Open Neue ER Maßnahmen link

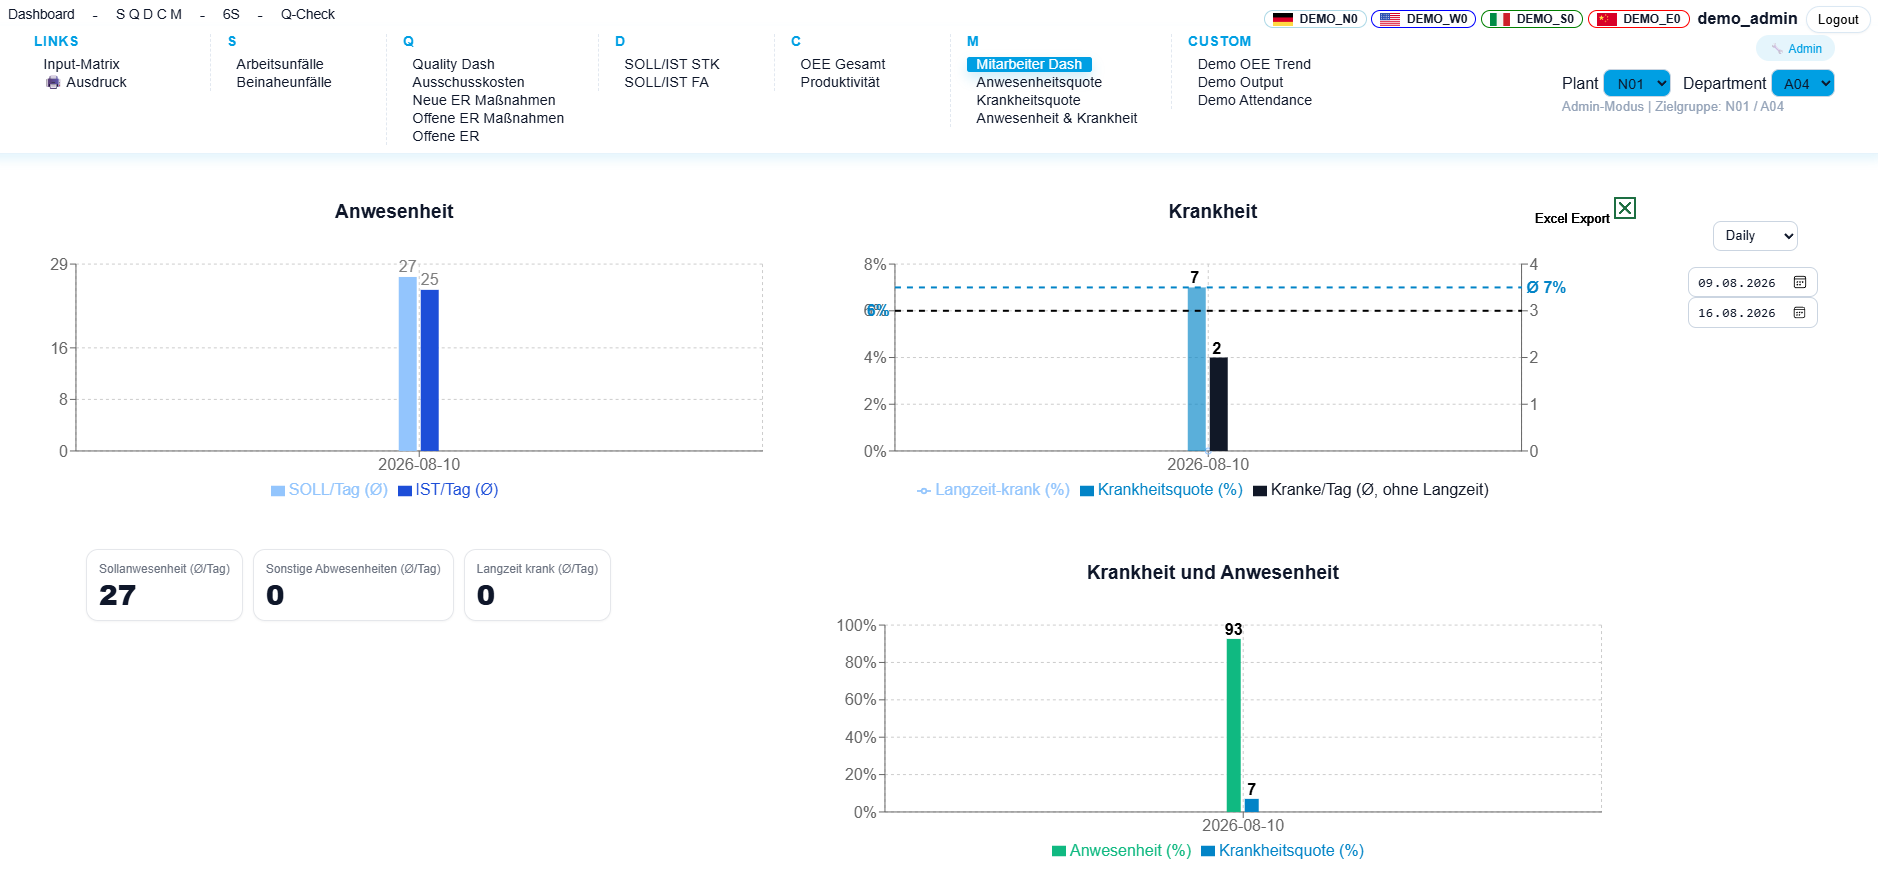point(484,100)
